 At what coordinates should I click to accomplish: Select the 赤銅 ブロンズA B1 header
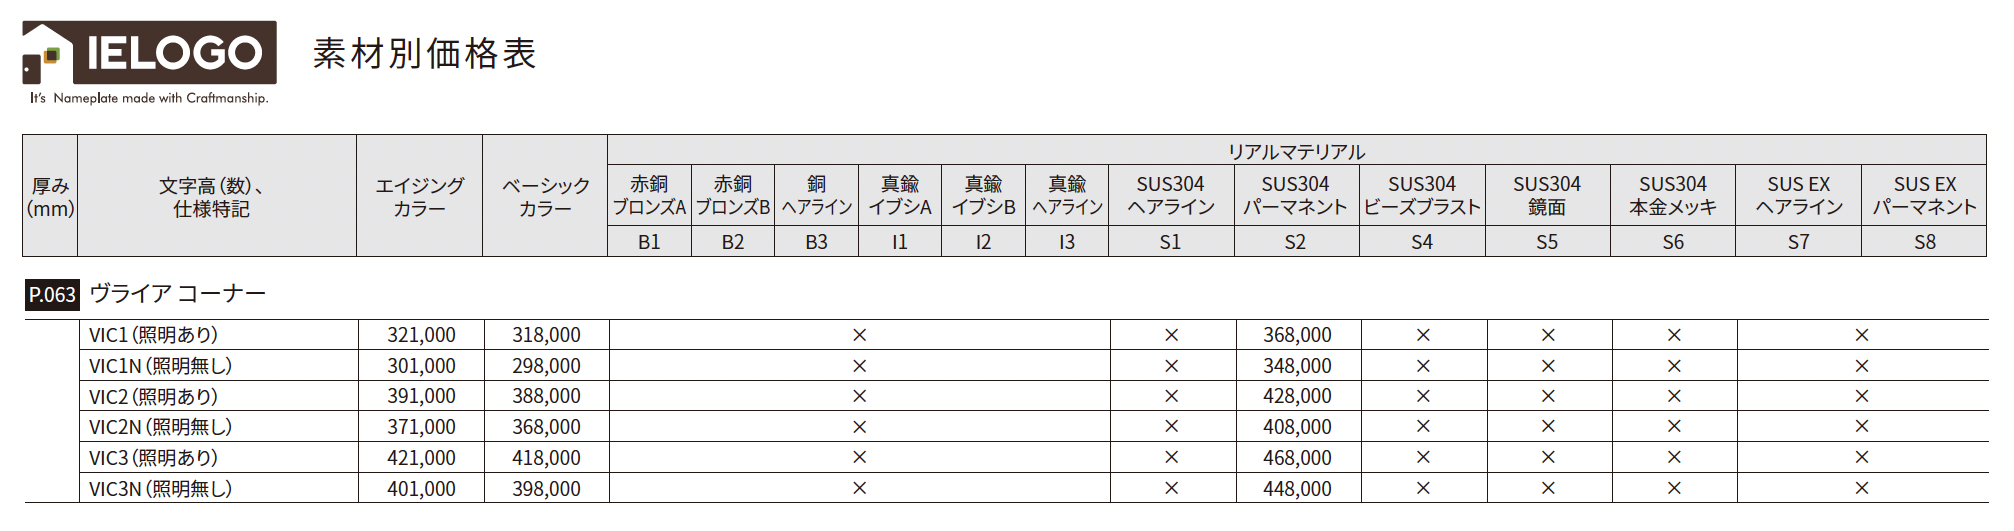(649, 195)
